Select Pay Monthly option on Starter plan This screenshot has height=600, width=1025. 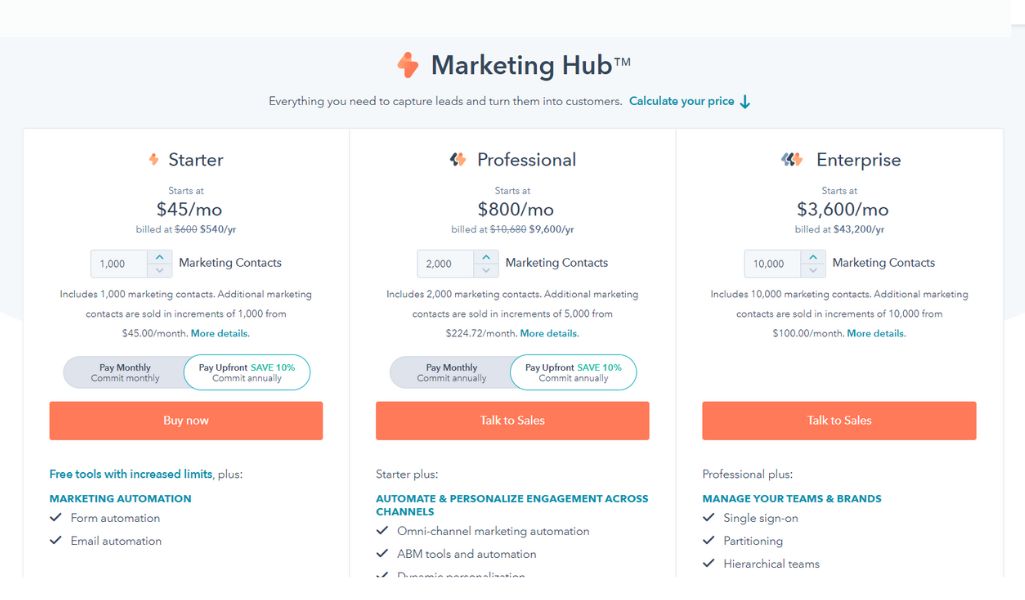(125, 373)
